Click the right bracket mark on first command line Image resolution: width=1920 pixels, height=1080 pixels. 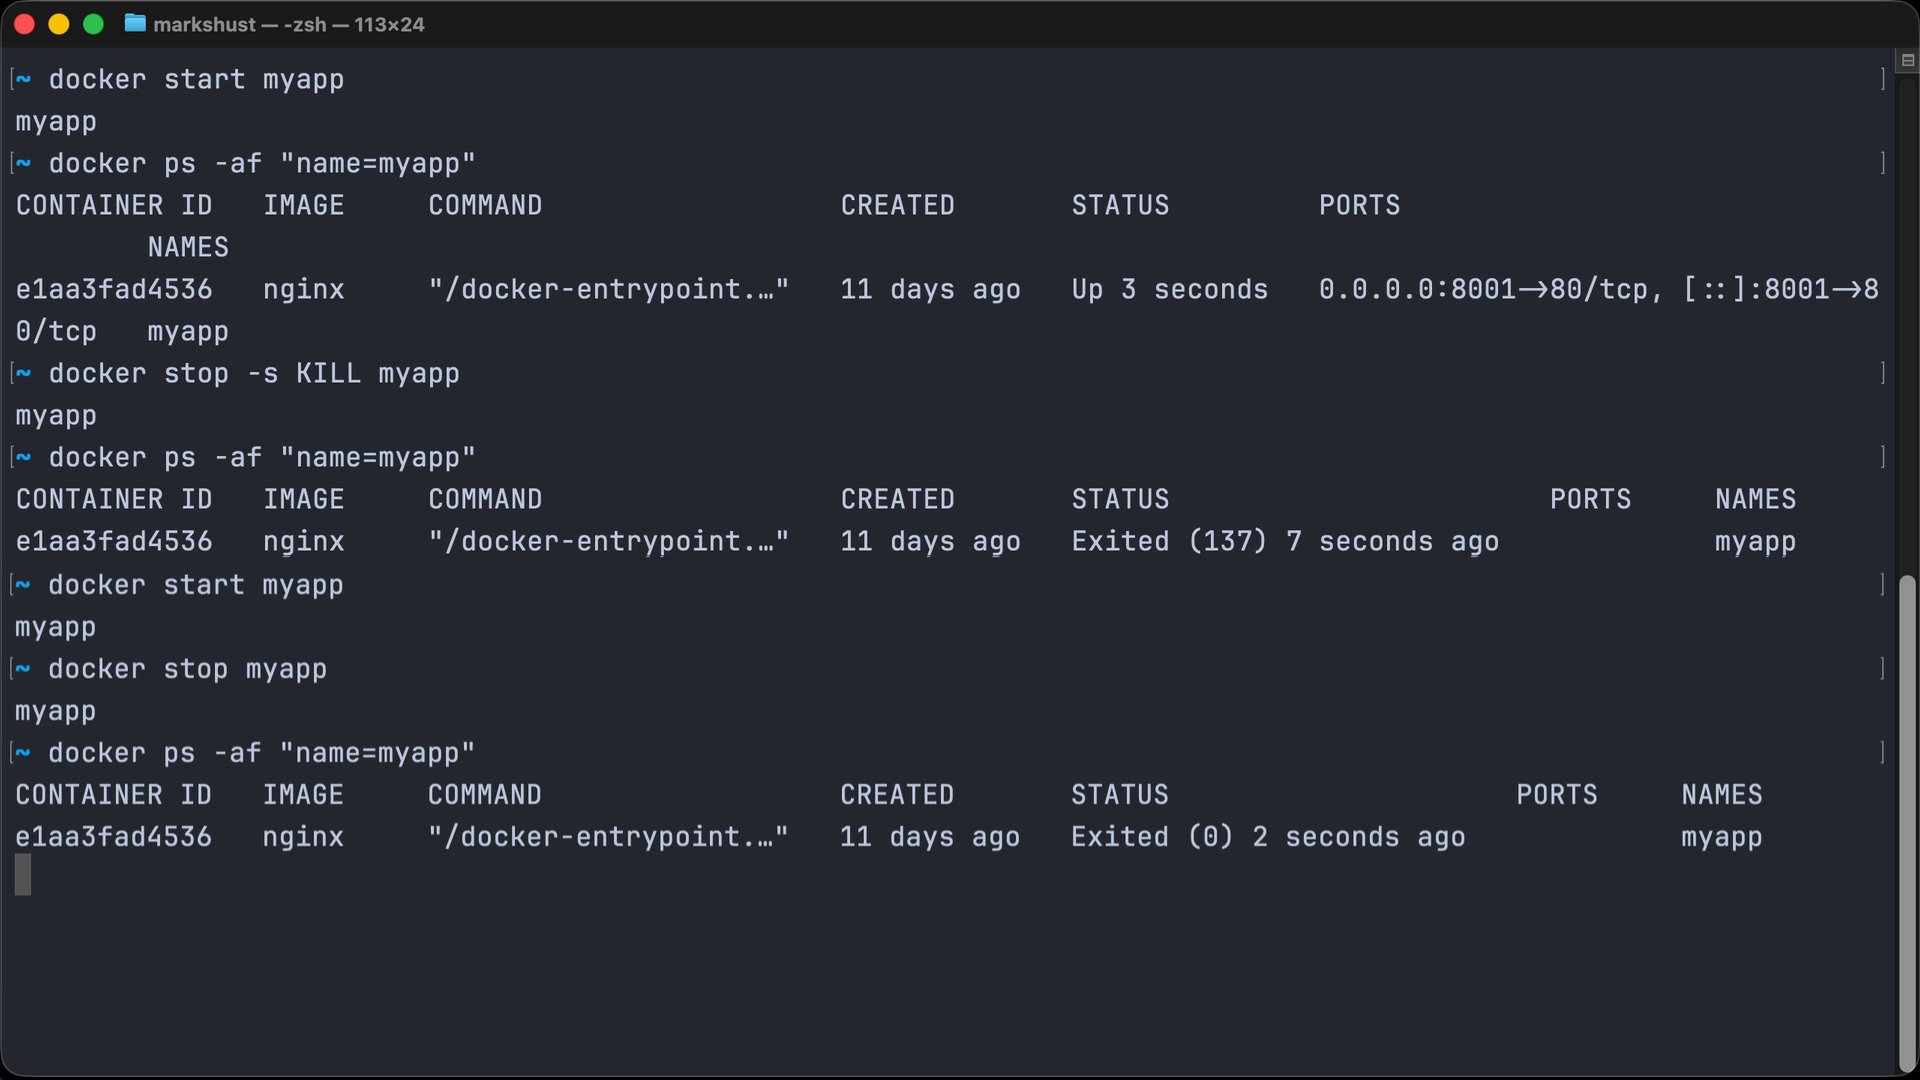point(1883,79)
